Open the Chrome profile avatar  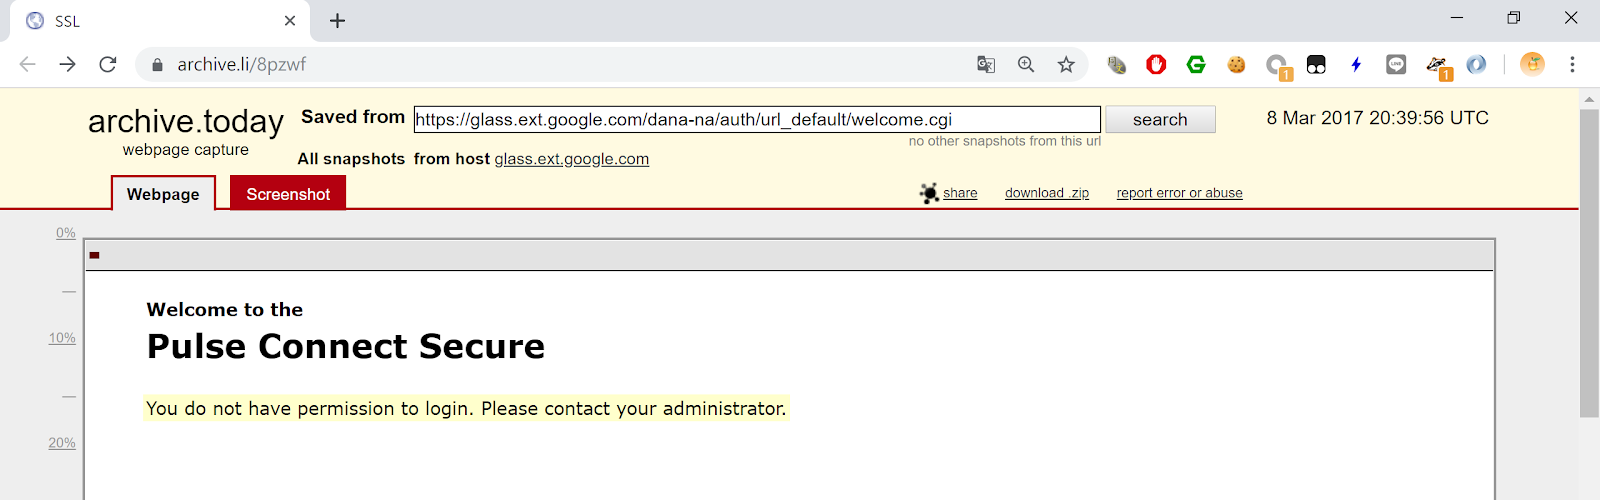click(x=1532, y=64)
